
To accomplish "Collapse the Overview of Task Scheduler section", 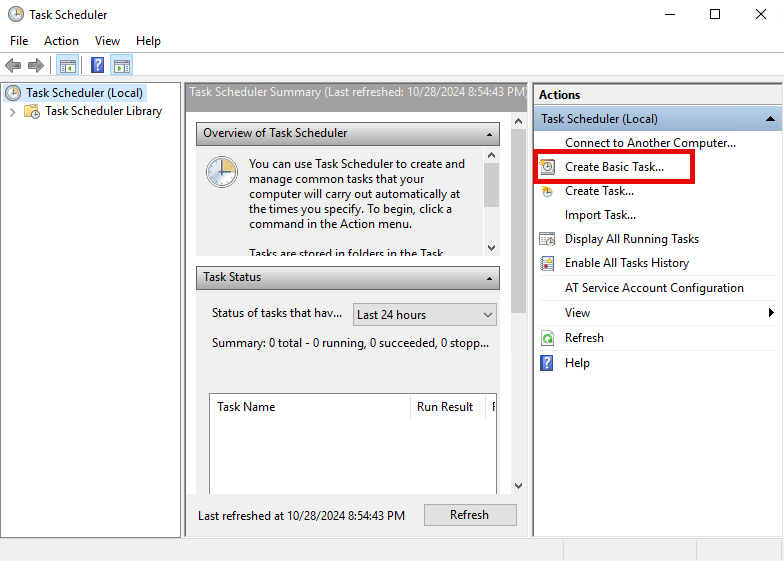I will coord(490,133).
